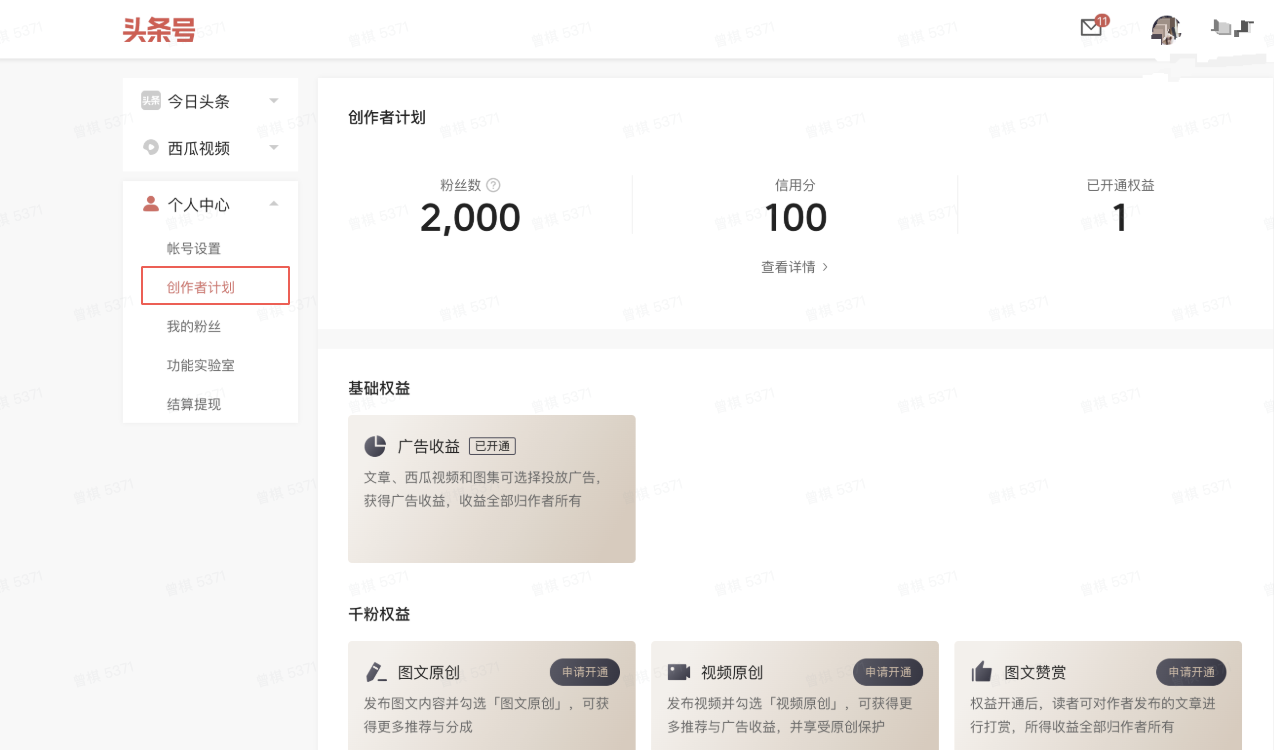Screen dimensions: 1274x750
Task: Click the 基础权益 section heading
Action: coord(379,388)
